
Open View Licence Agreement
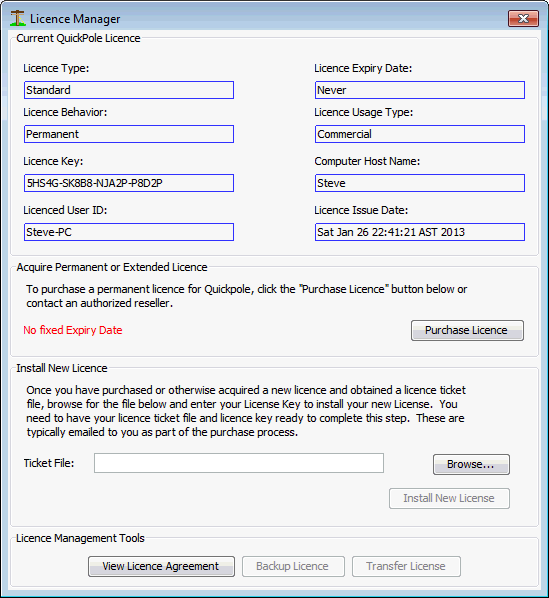pos(161,566)
